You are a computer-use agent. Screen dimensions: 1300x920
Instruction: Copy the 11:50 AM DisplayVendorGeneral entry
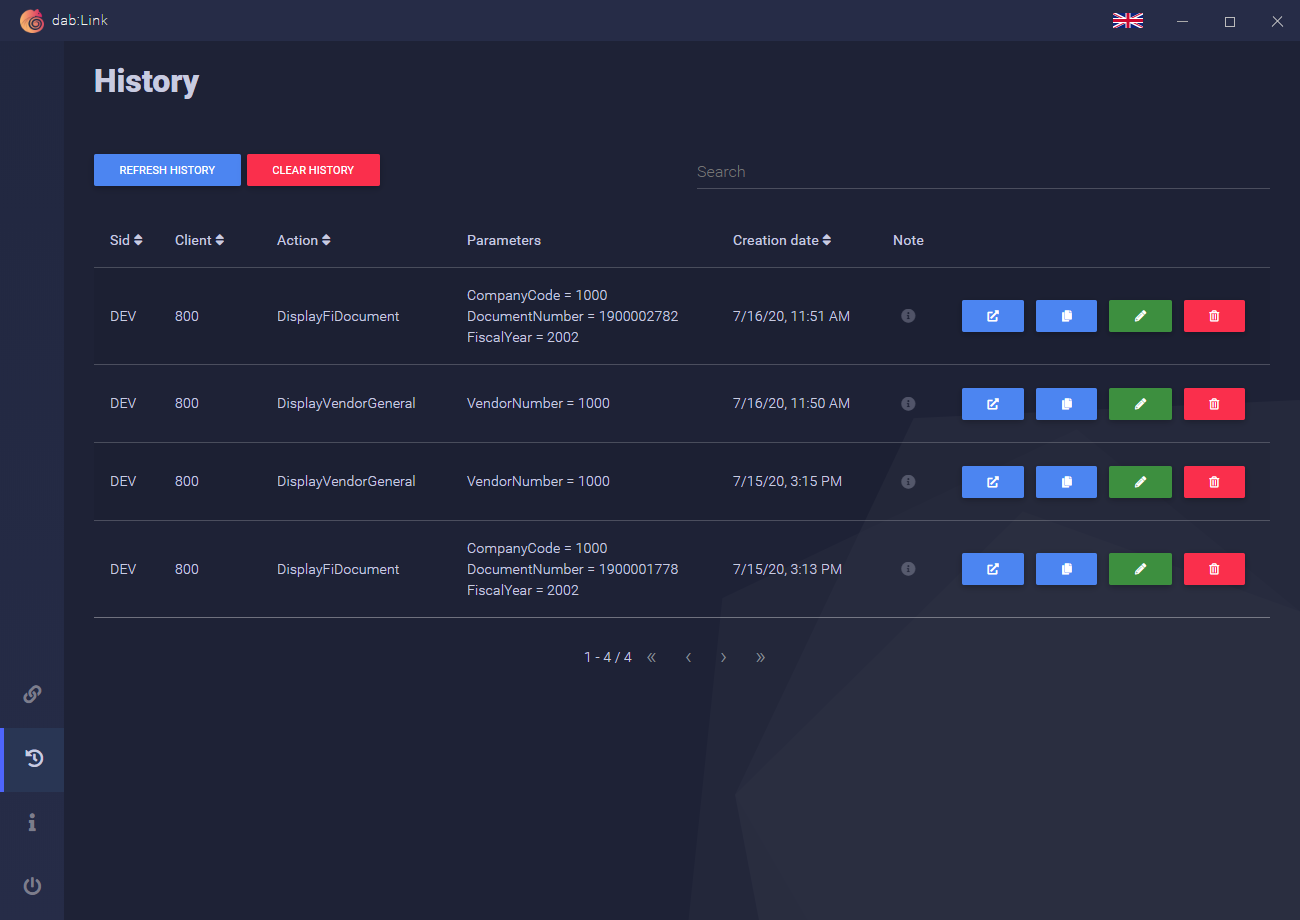click(1066, 404)
